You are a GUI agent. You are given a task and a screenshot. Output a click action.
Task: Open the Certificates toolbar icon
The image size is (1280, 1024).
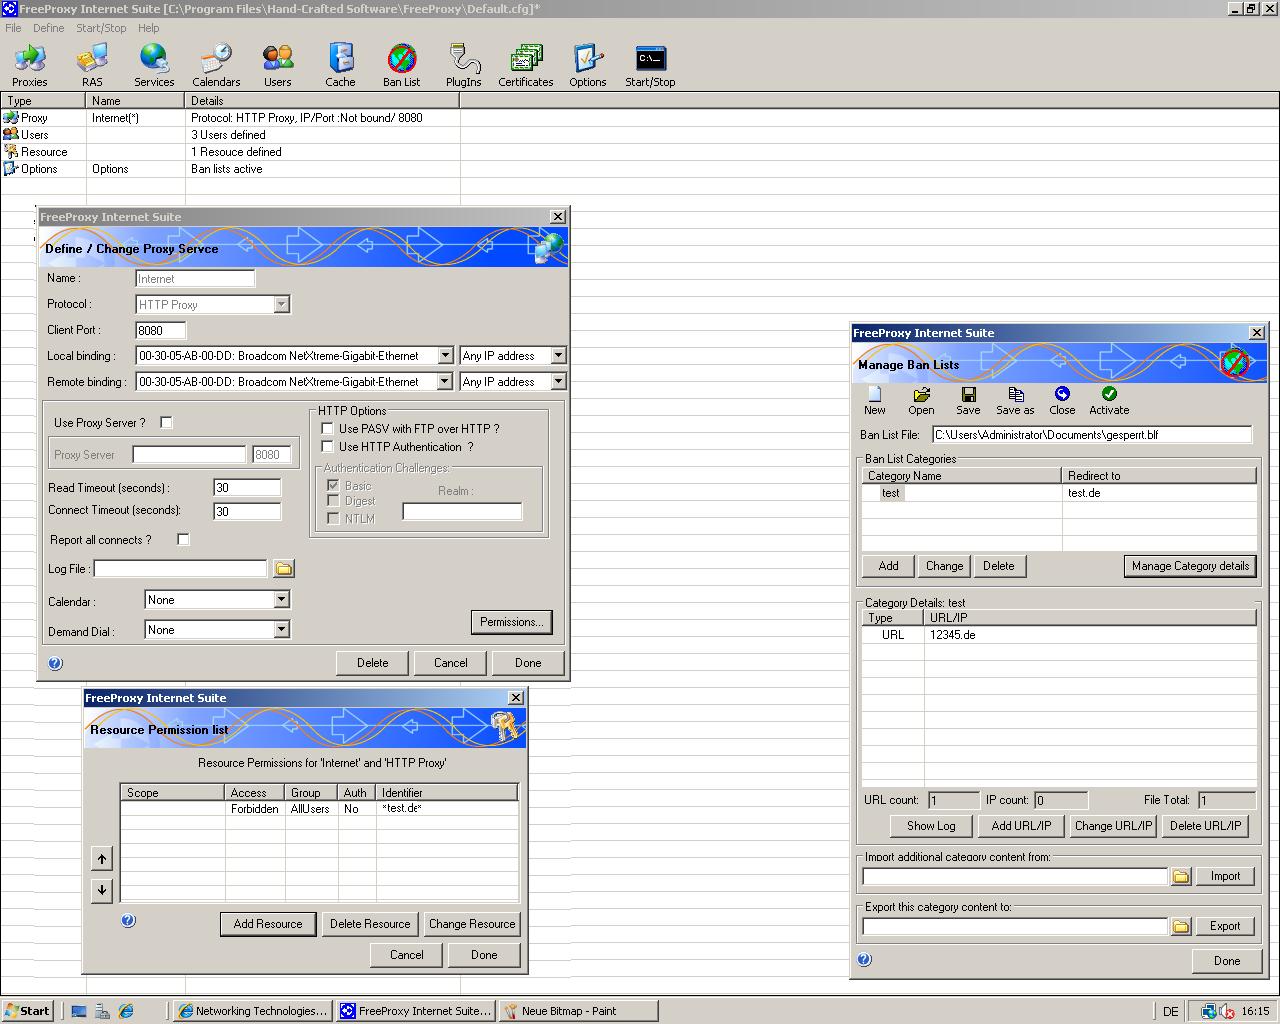tap(526, 65)
